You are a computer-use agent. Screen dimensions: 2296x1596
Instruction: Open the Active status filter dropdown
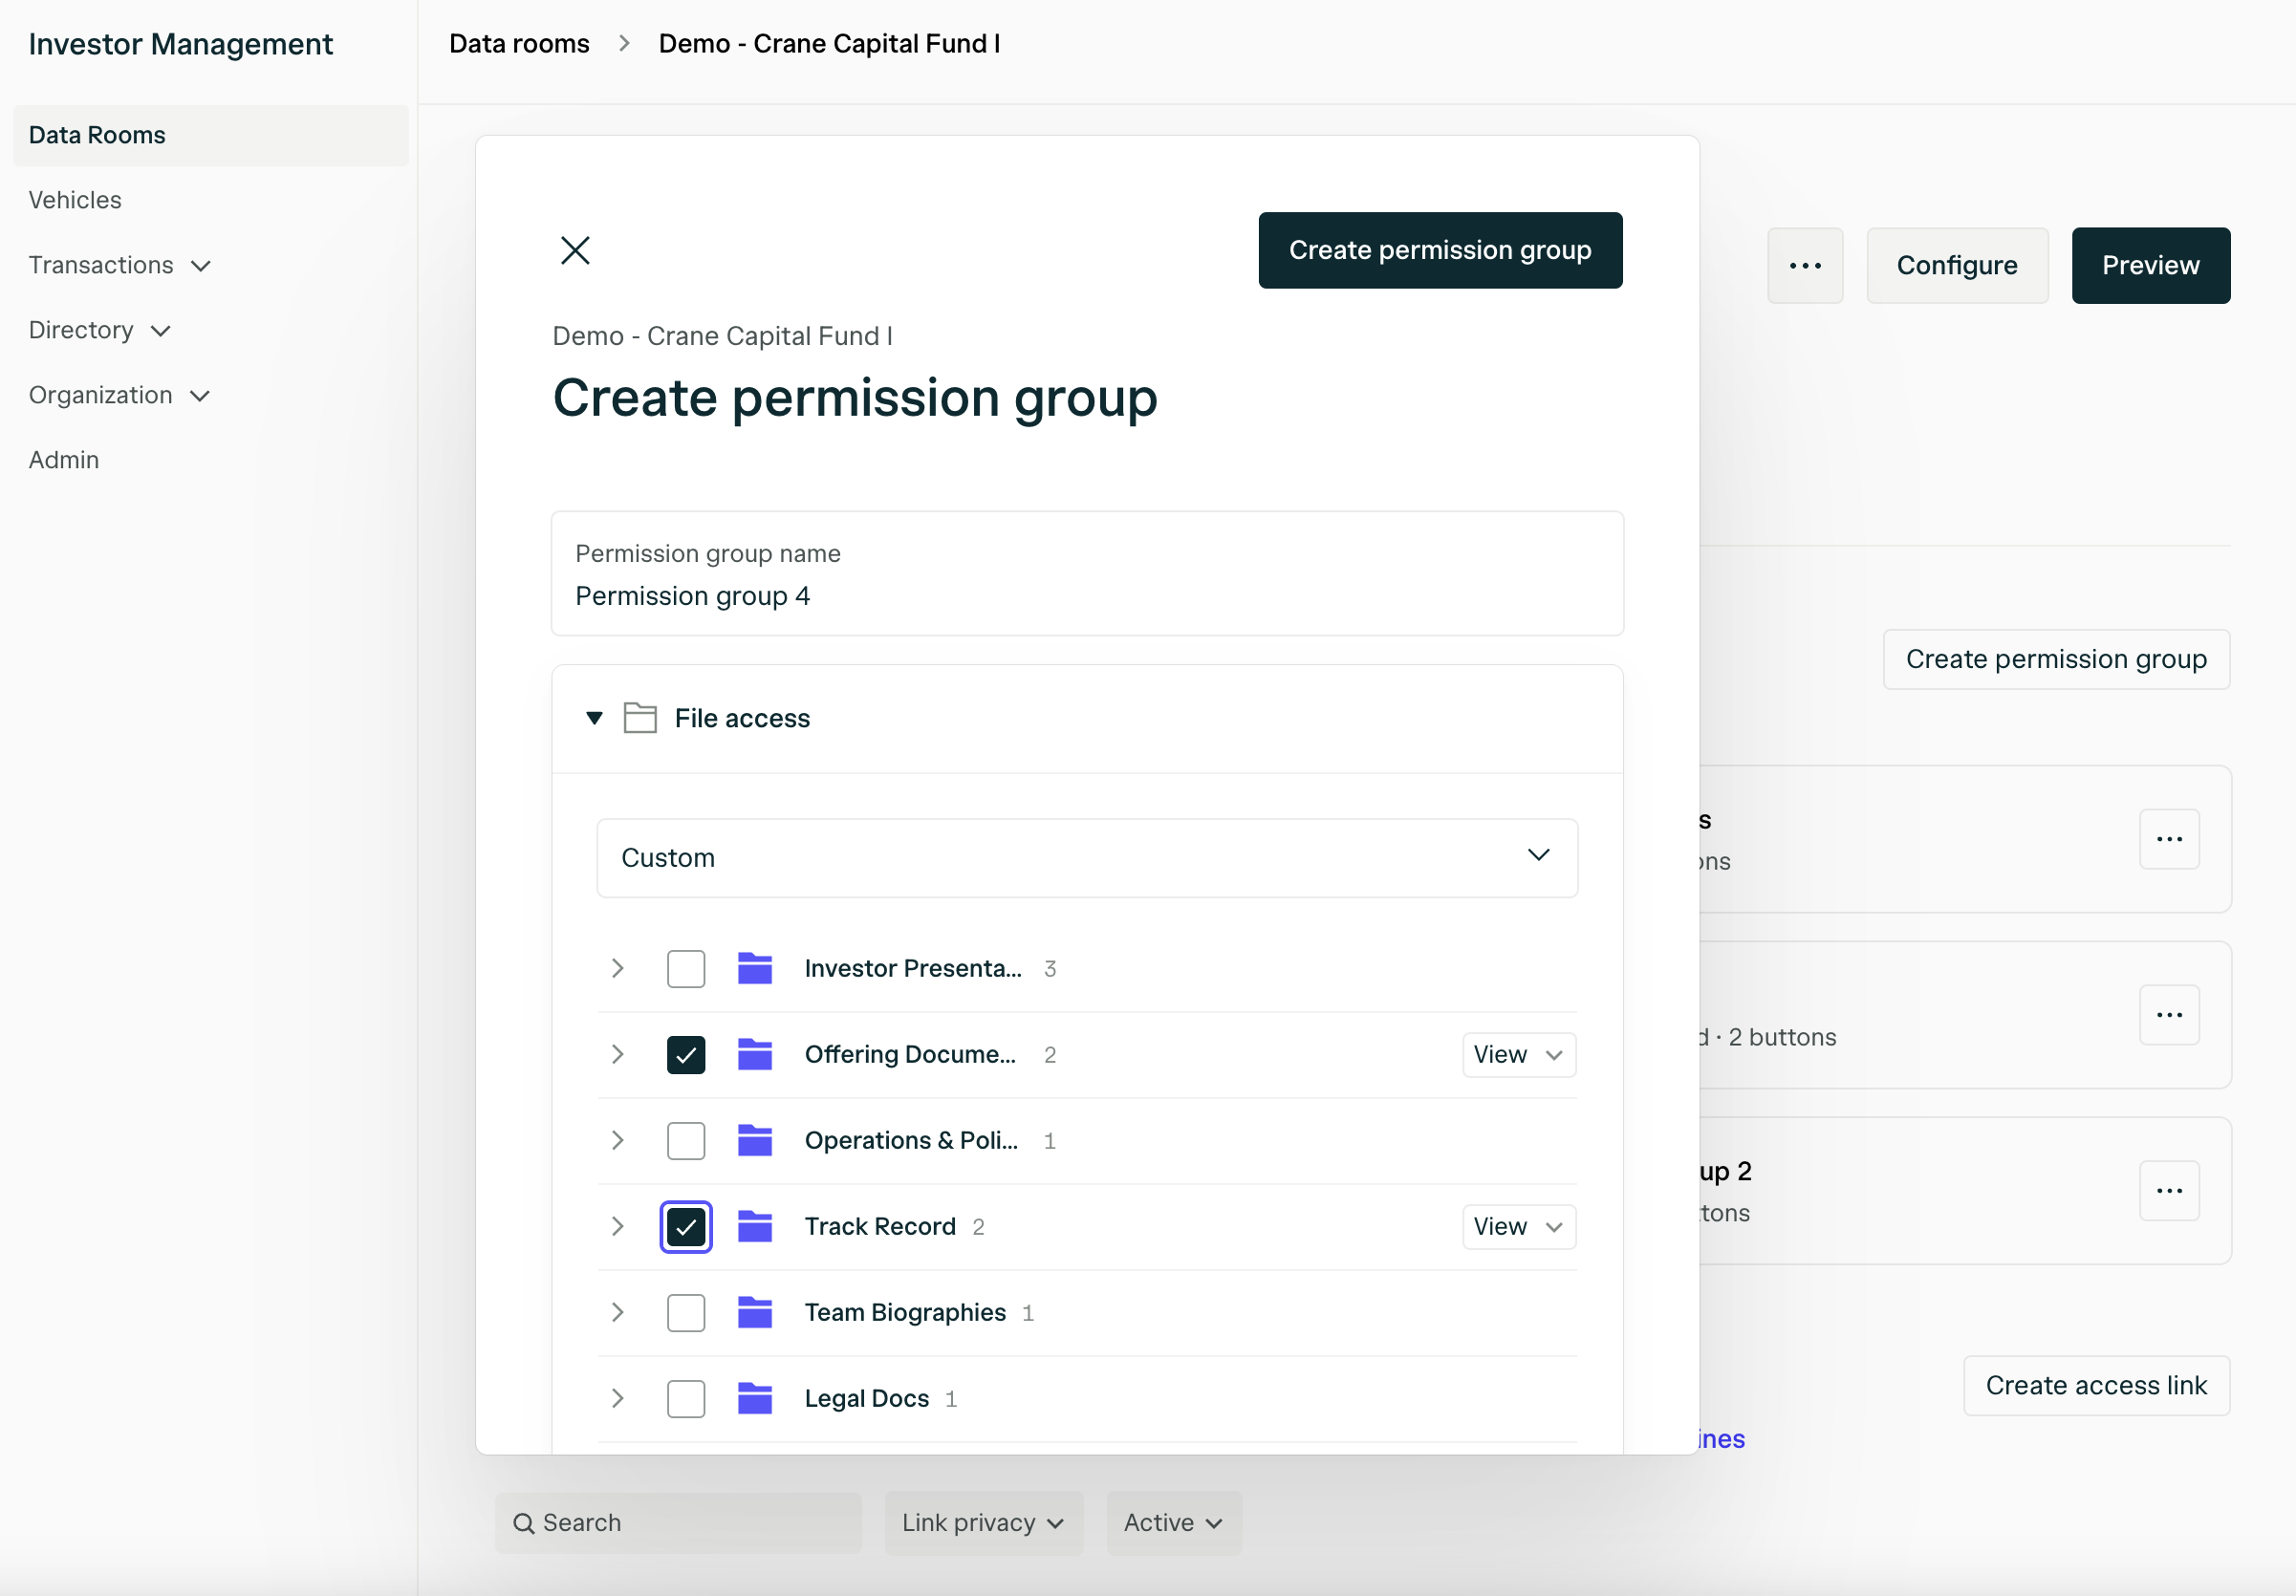[1173, 1523]
